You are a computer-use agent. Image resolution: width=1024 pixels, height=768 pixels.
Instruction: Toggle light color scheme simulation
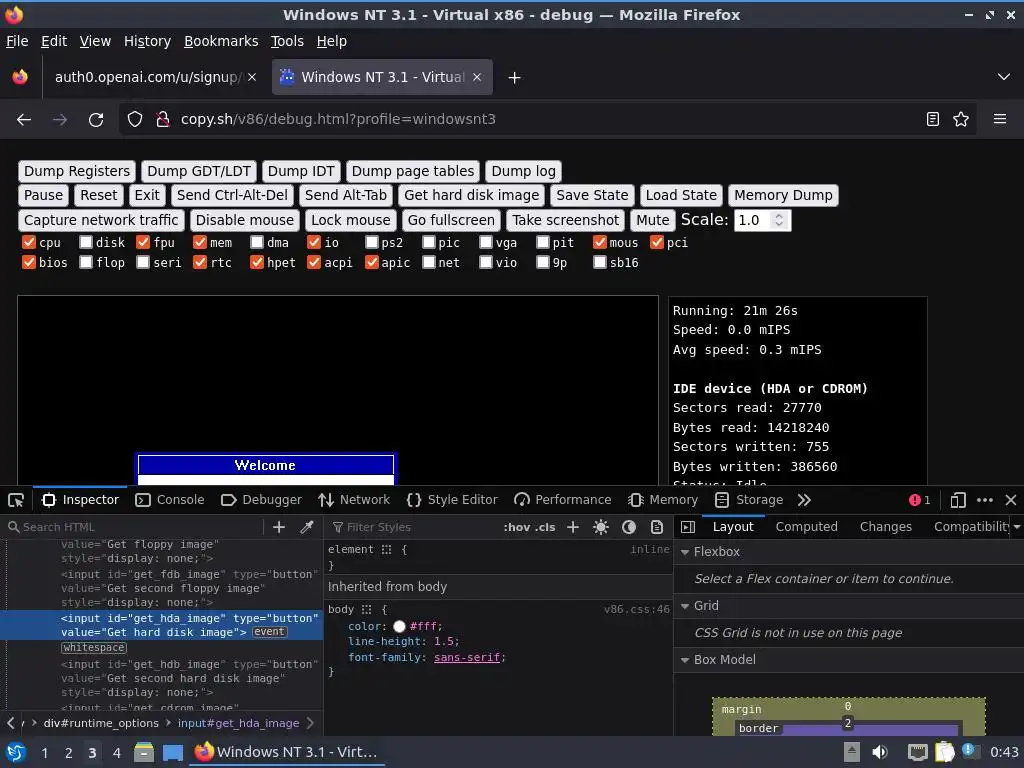click(601, 527)
